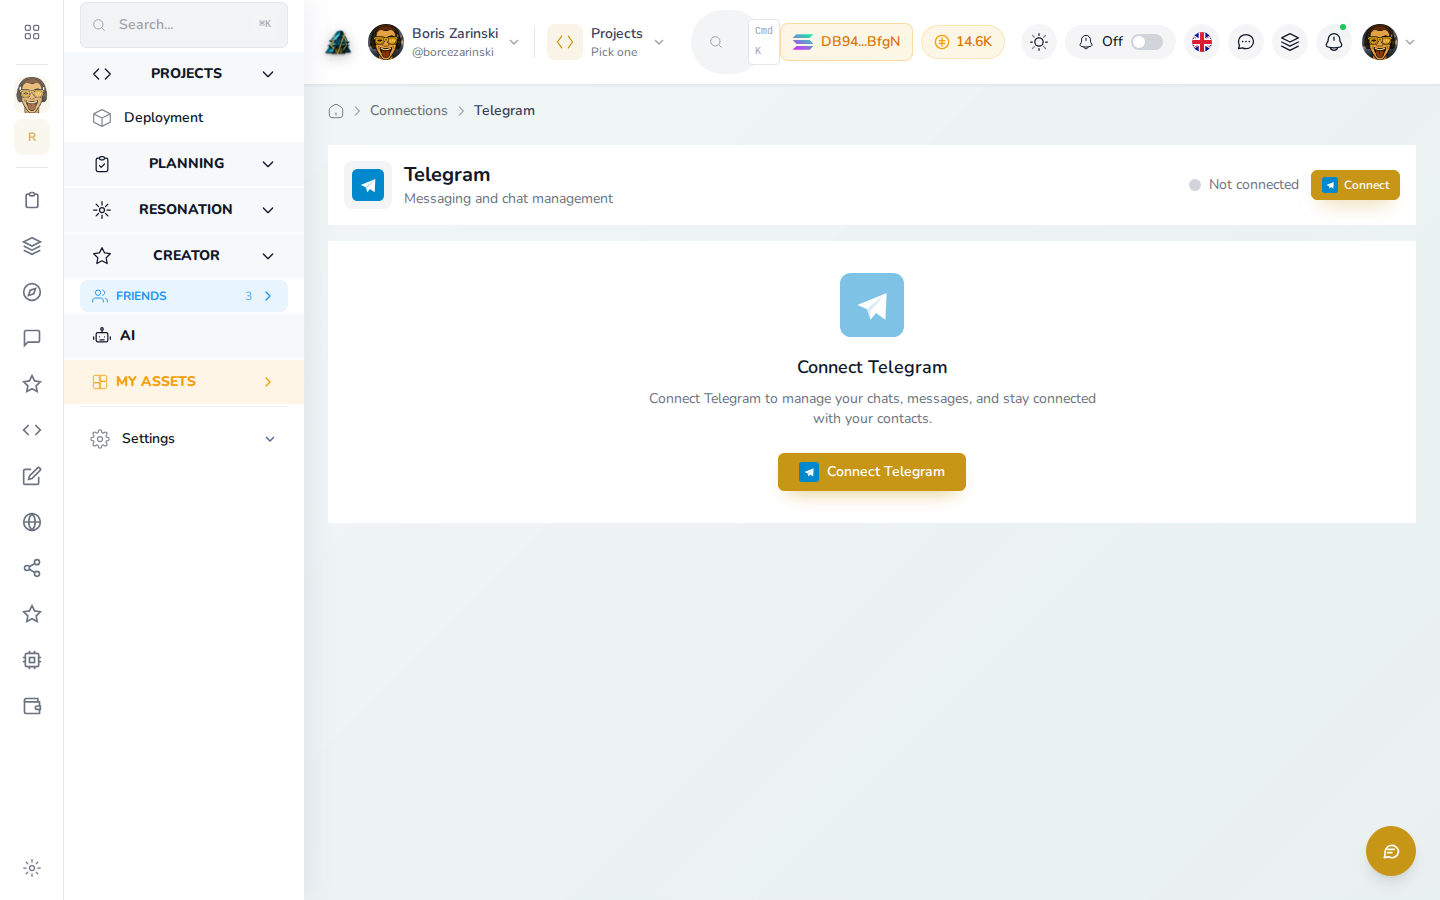Screen dimensions: 1440x900
Task: Click the user avatar in the left rail
Action: 32,95
